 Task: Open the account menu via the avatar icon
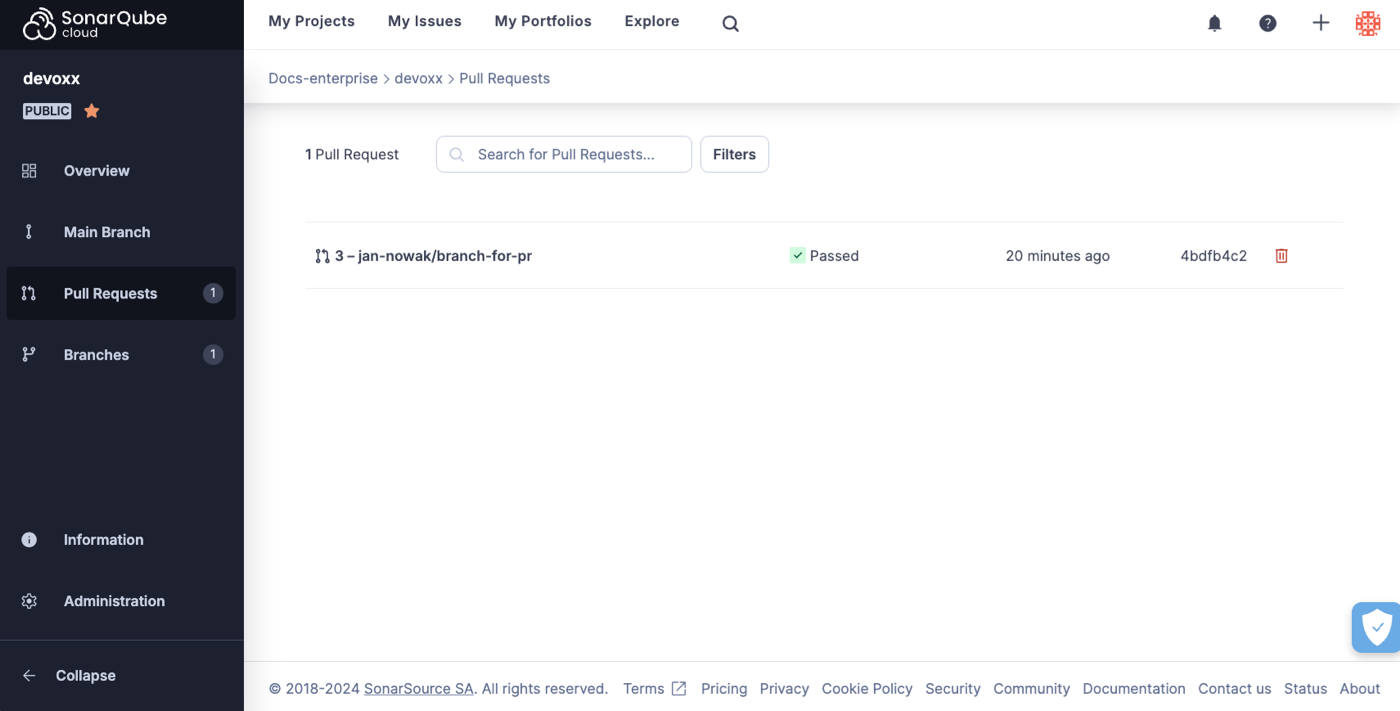click(1367, 23)
